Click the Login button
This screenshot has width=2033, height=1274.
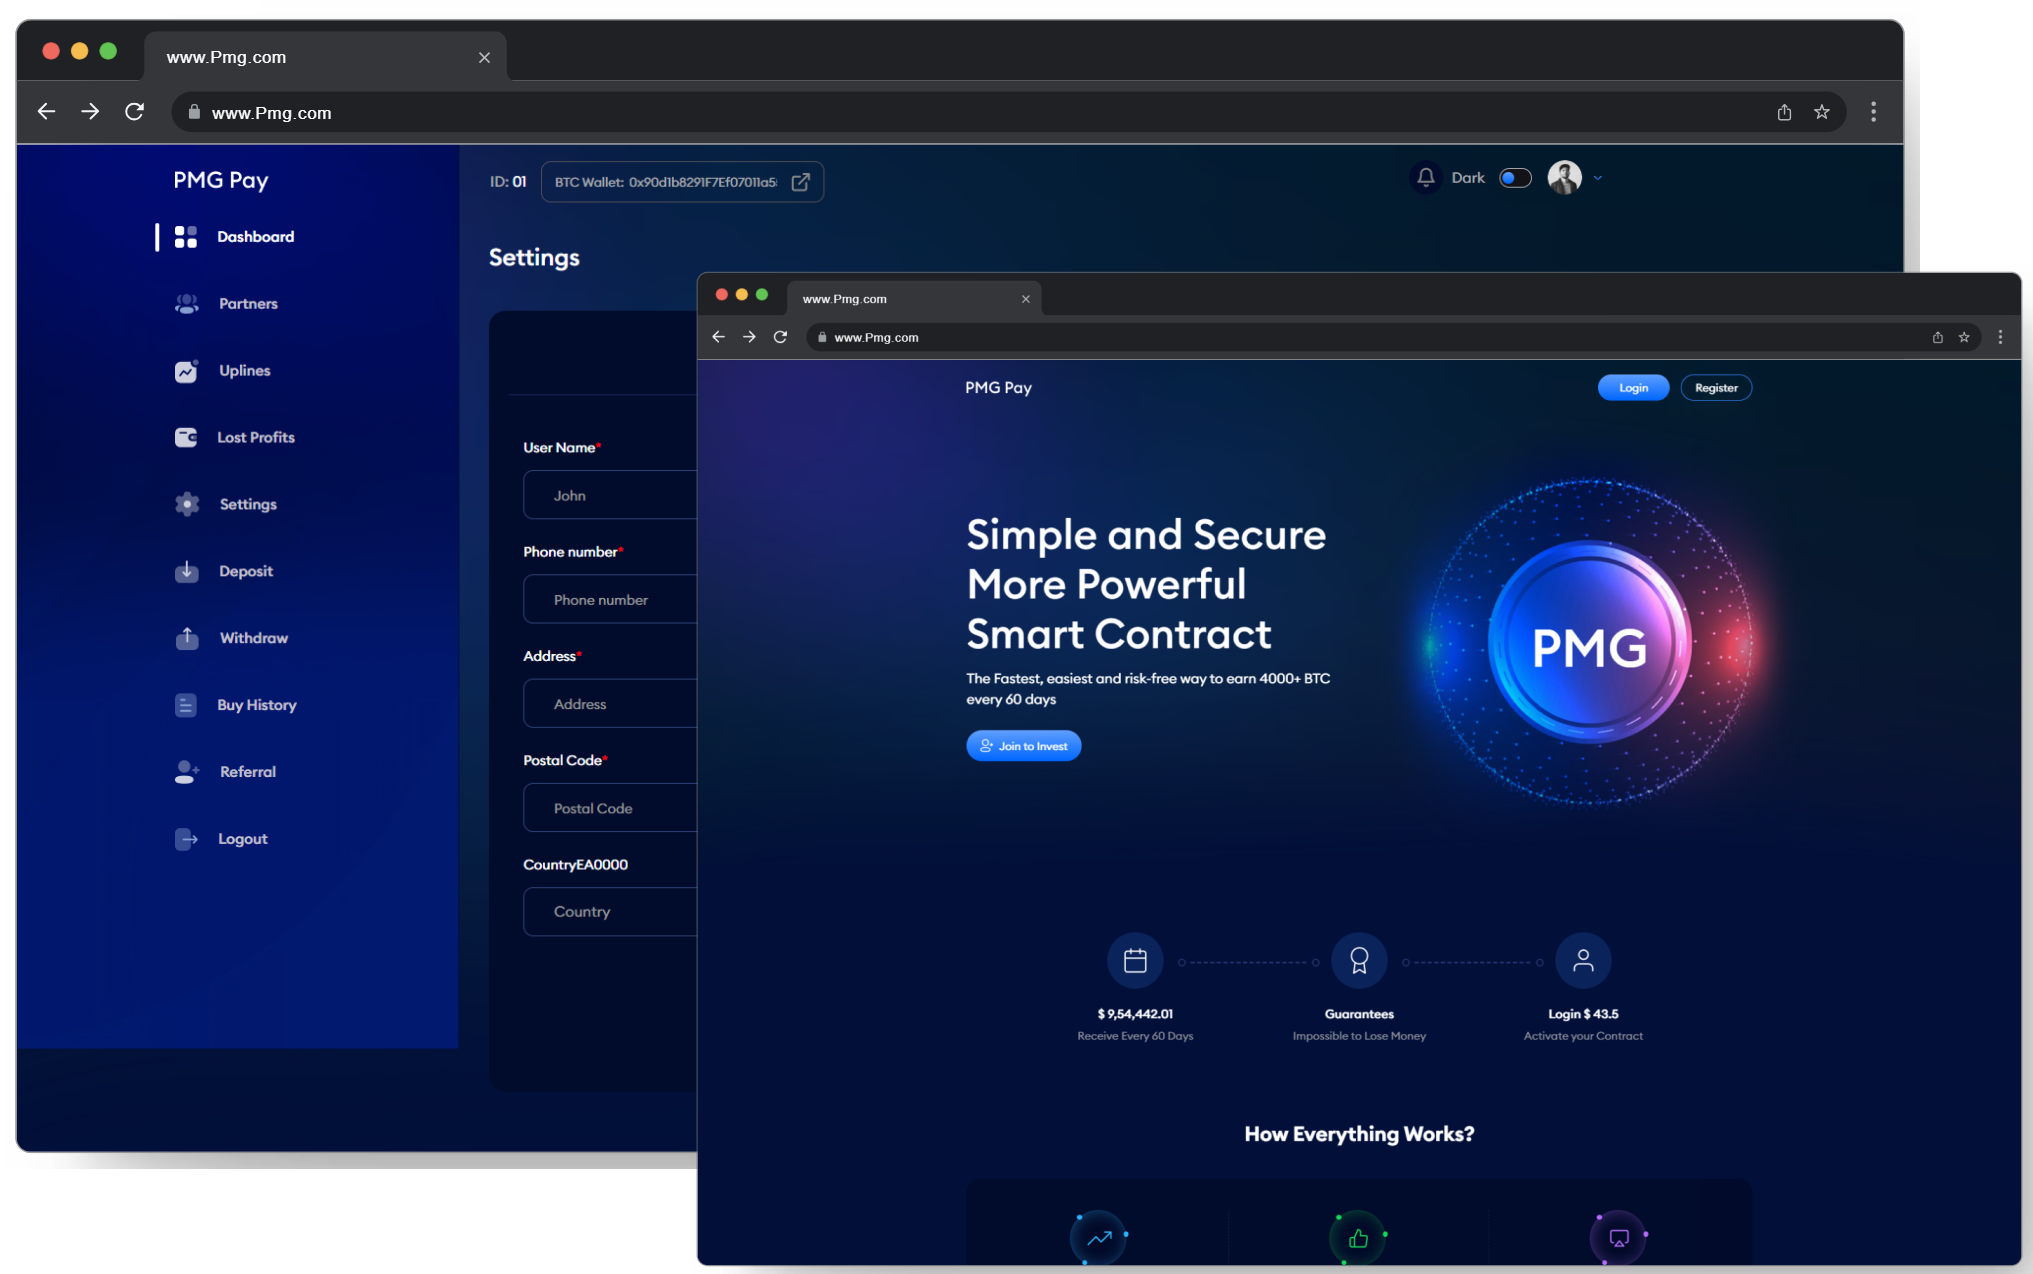coord(1633,388)
